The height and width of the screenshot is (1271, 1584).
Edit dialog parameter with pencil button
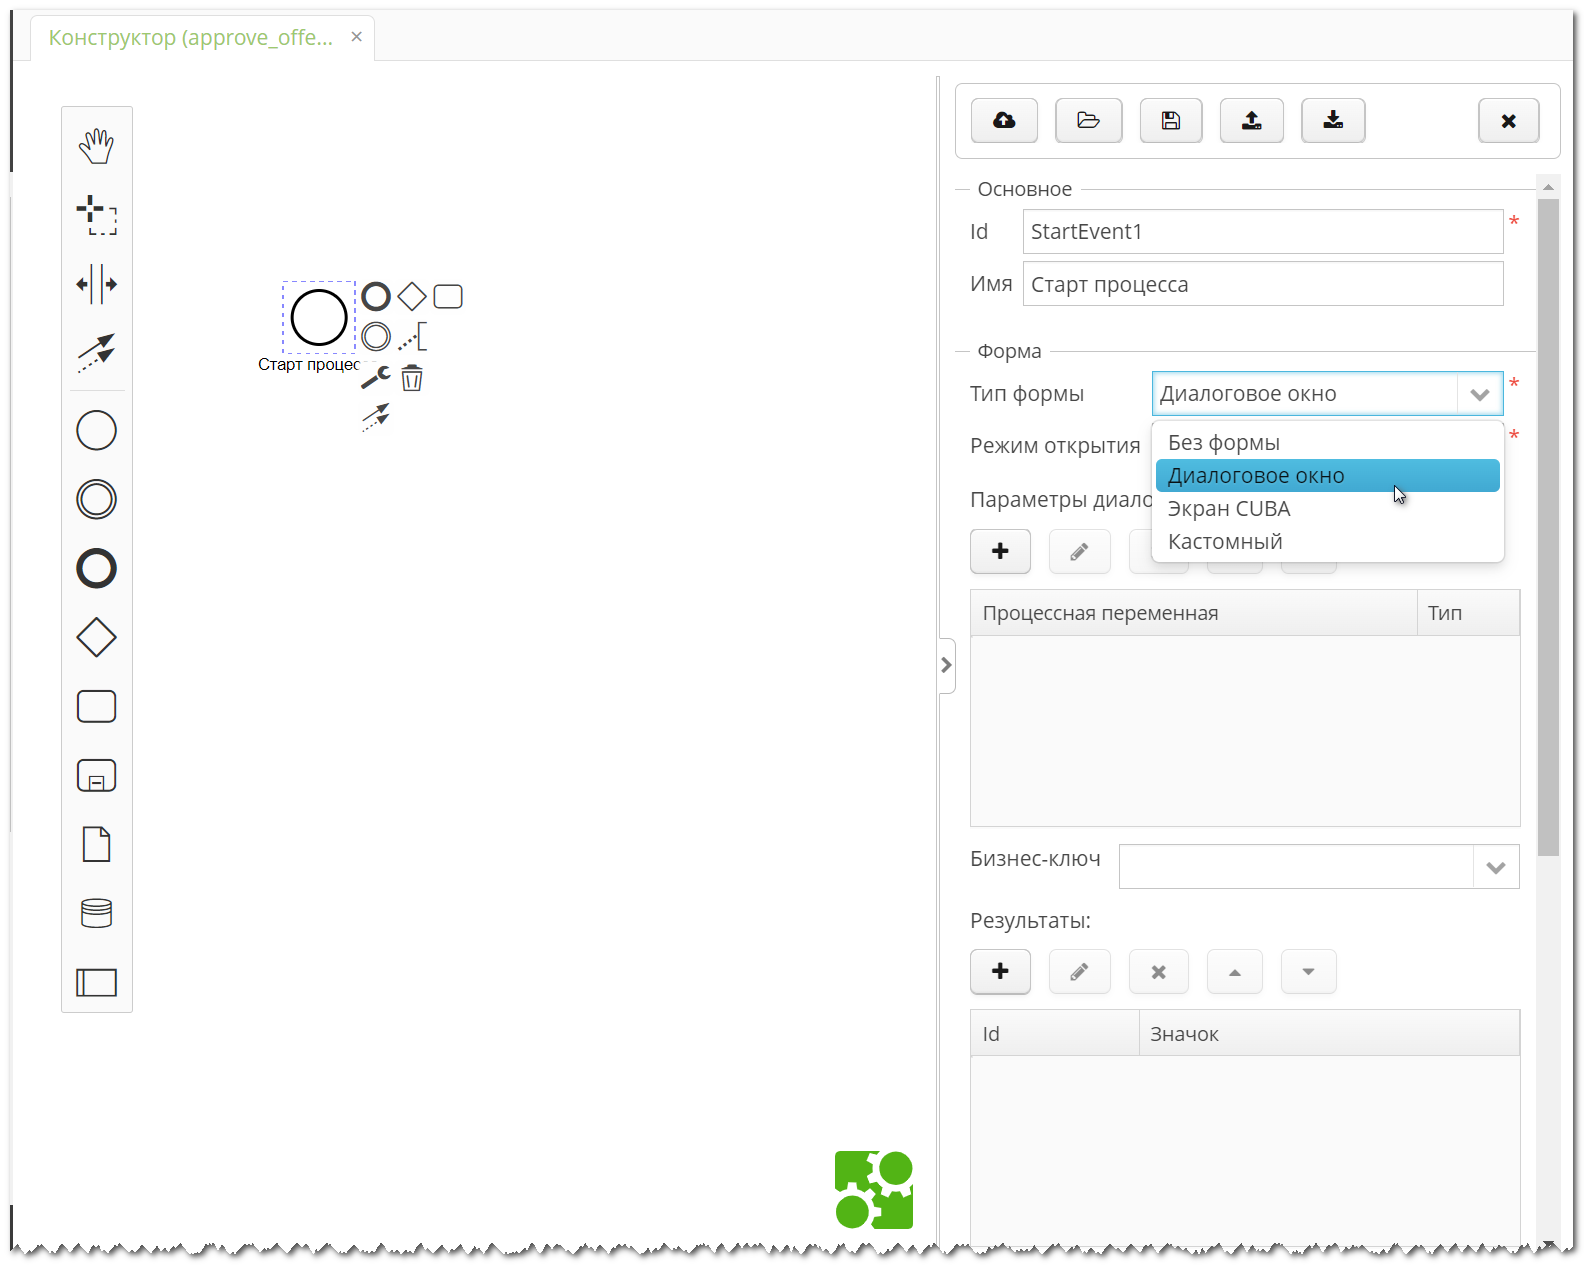coord(1079,551)
